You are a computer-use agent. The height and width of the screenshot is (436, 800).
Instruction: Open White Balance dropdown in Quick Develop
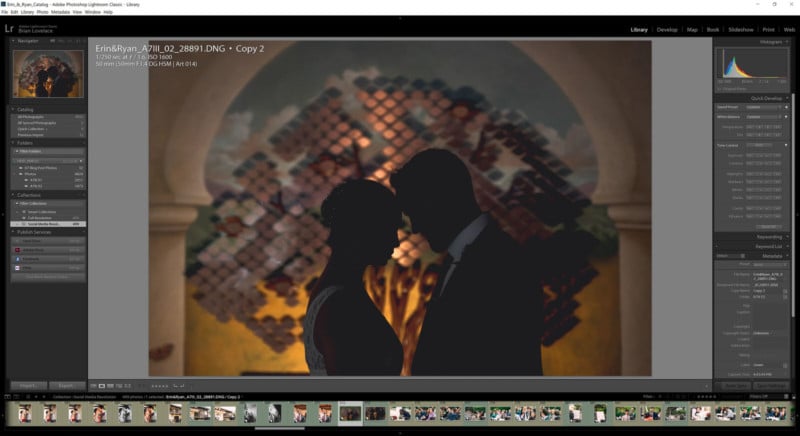[x=763, y=117]
